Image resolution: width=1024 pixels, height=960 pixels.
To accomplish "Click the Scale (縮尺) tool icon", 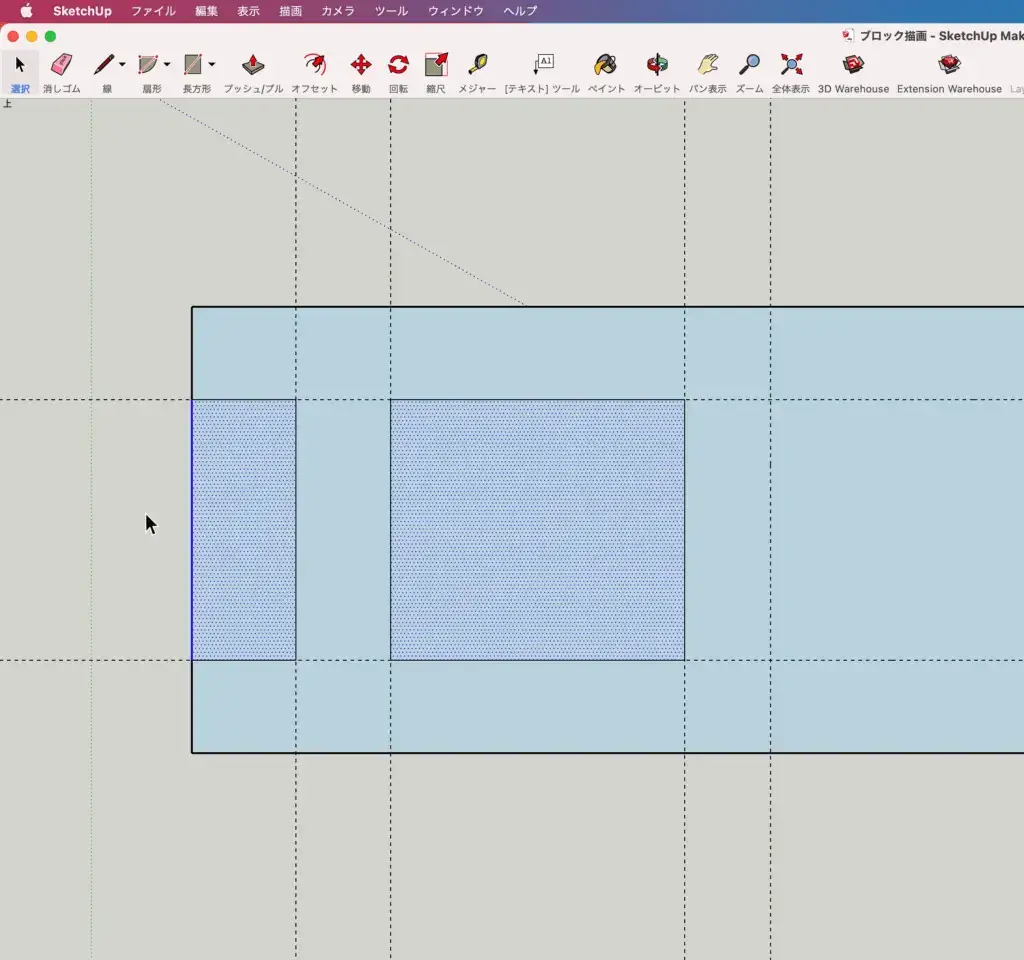I will [x=436, y=66].
